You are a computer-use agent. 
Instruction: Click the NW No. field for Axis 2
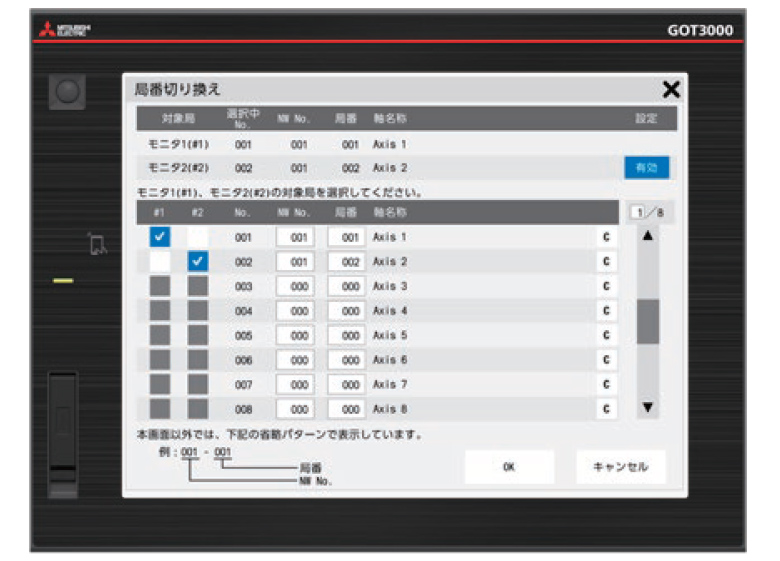295,262
